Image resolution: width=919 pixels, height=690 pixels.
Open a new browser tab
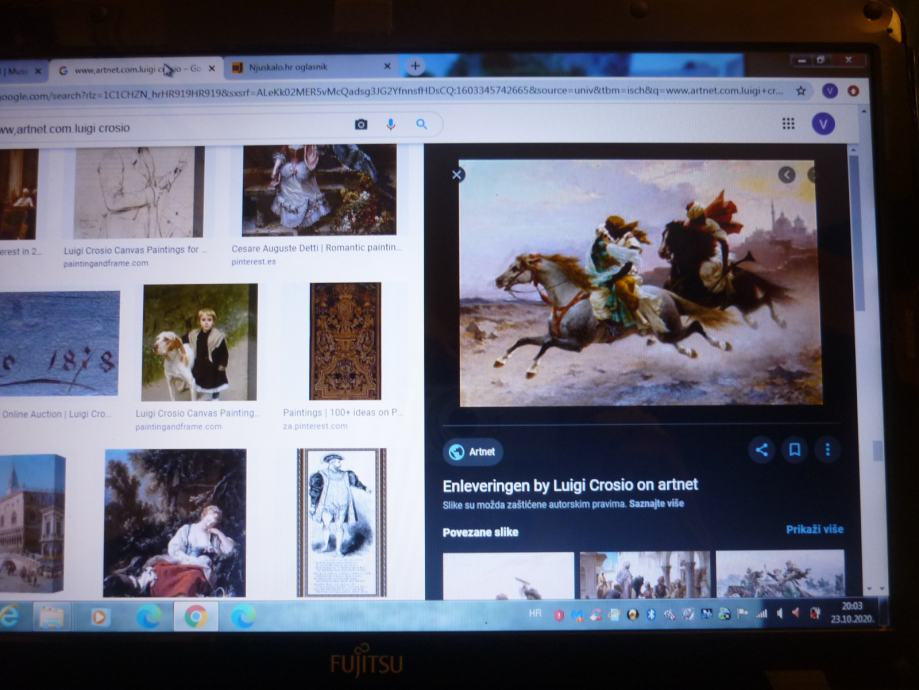pyautogui.click(x=415, y=66)
